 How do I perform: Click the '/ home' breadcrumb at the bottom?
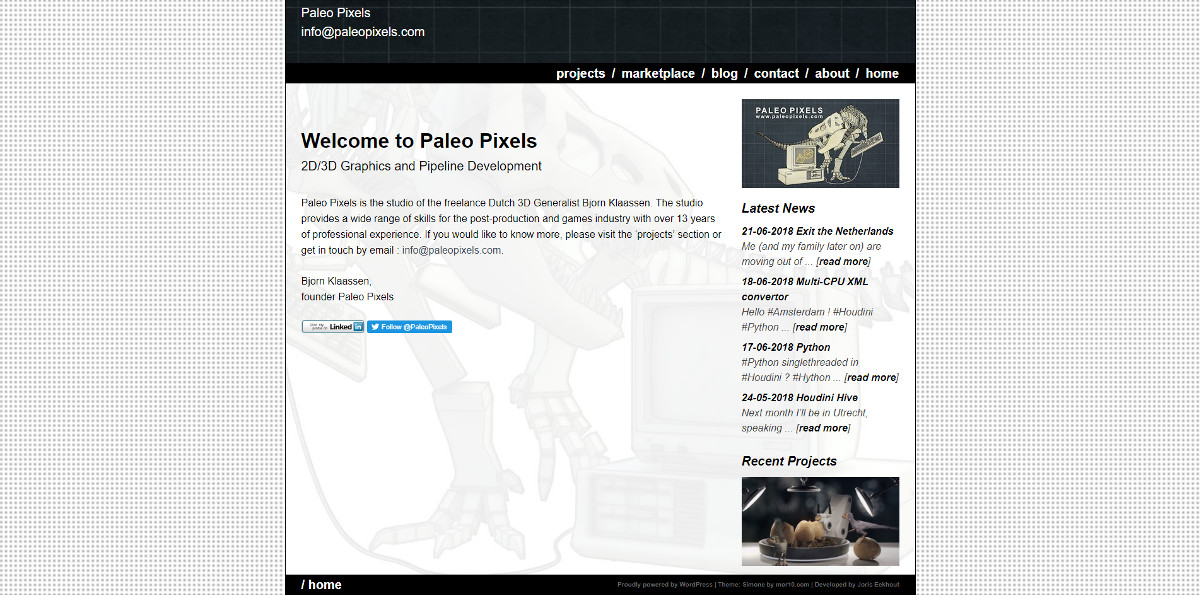click(320, 584)
